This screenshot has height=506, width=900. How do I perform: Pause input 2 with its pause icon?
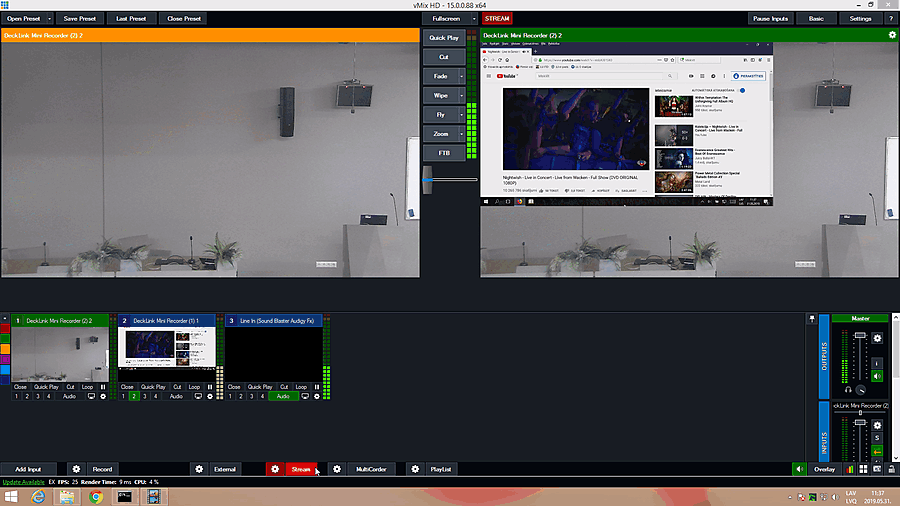click(x=210, y=387)
